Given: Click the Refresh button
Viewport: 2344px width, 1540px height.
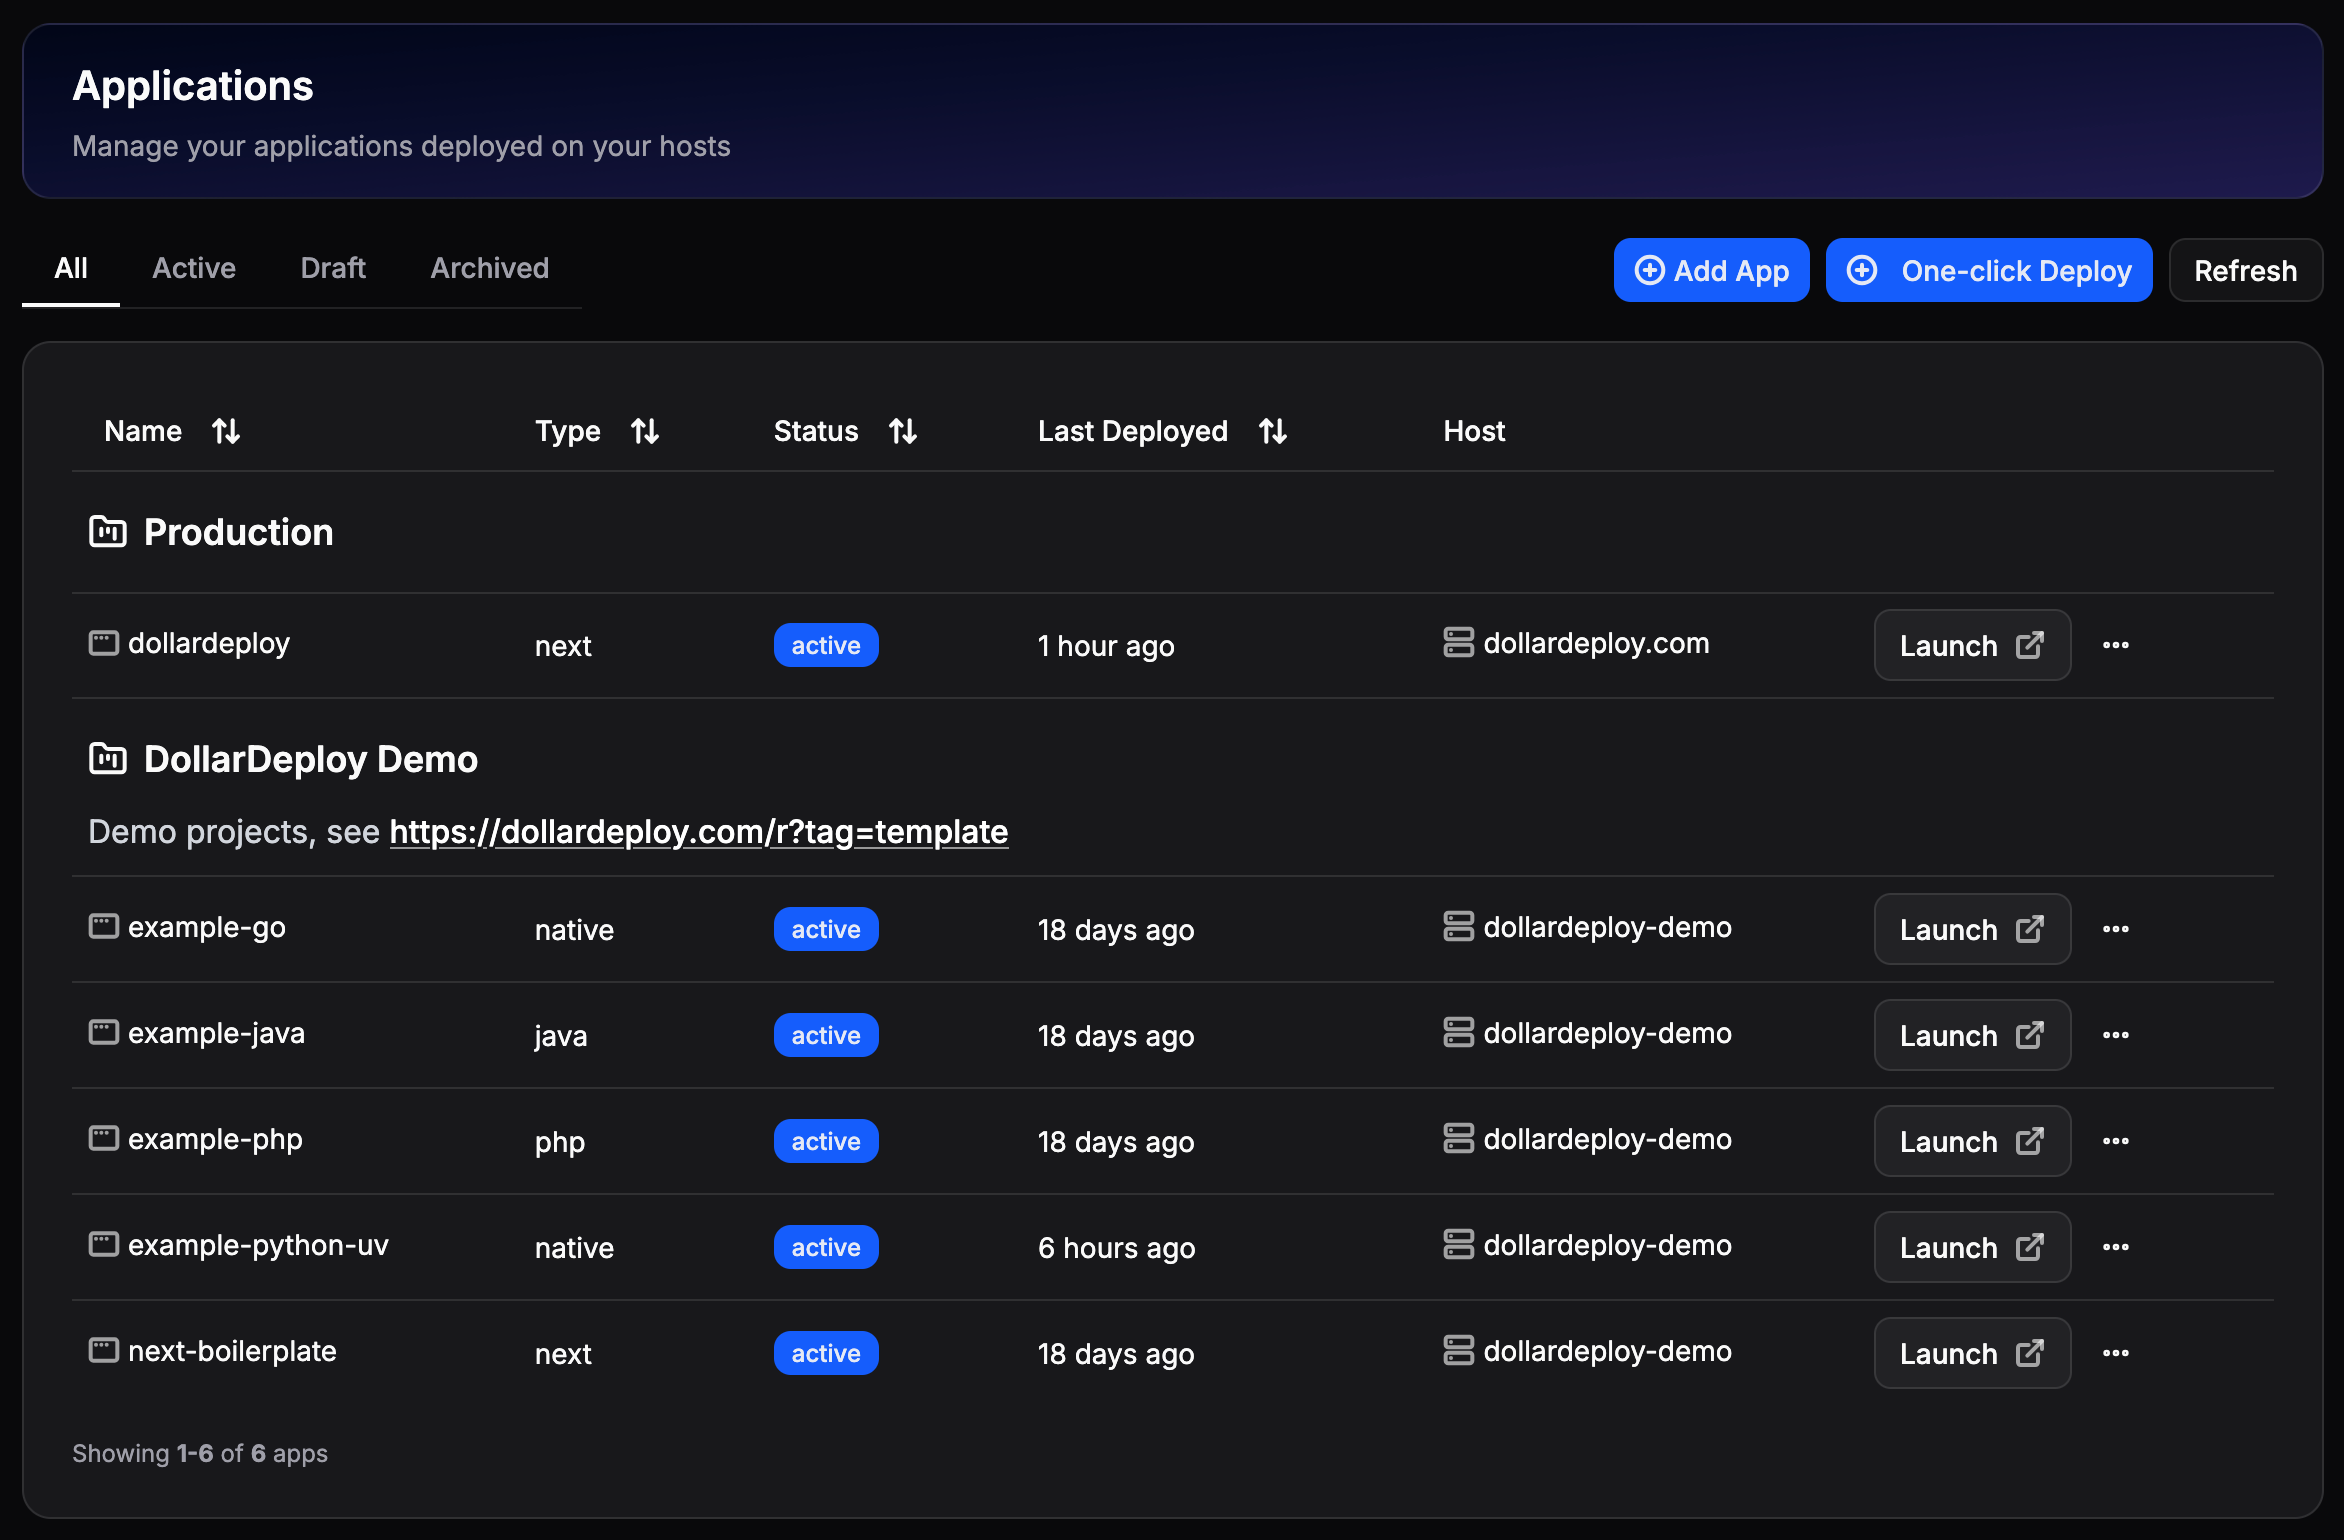Looking at the screenshot, I should click(2245, 270).
